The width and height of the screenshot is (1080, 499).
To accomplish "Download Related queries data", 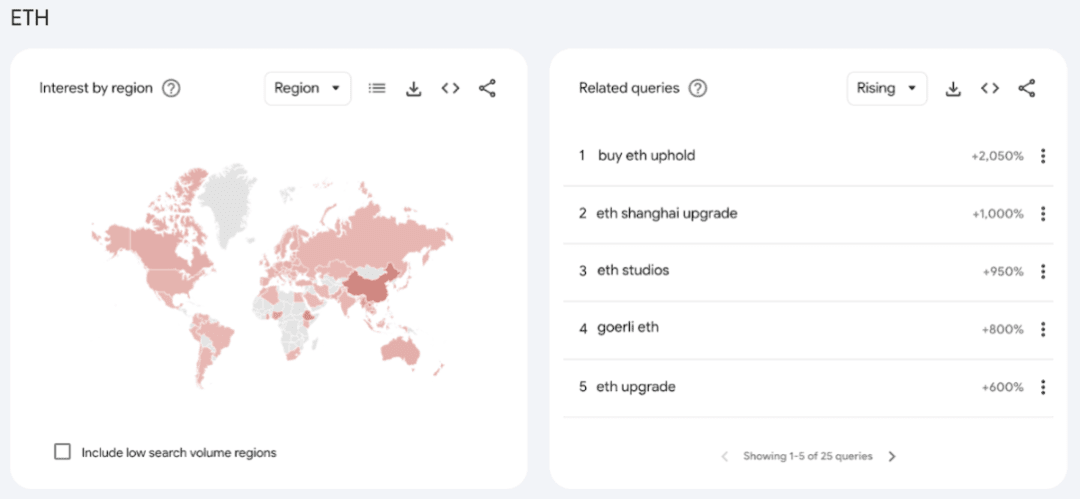I will coord(953,88).
